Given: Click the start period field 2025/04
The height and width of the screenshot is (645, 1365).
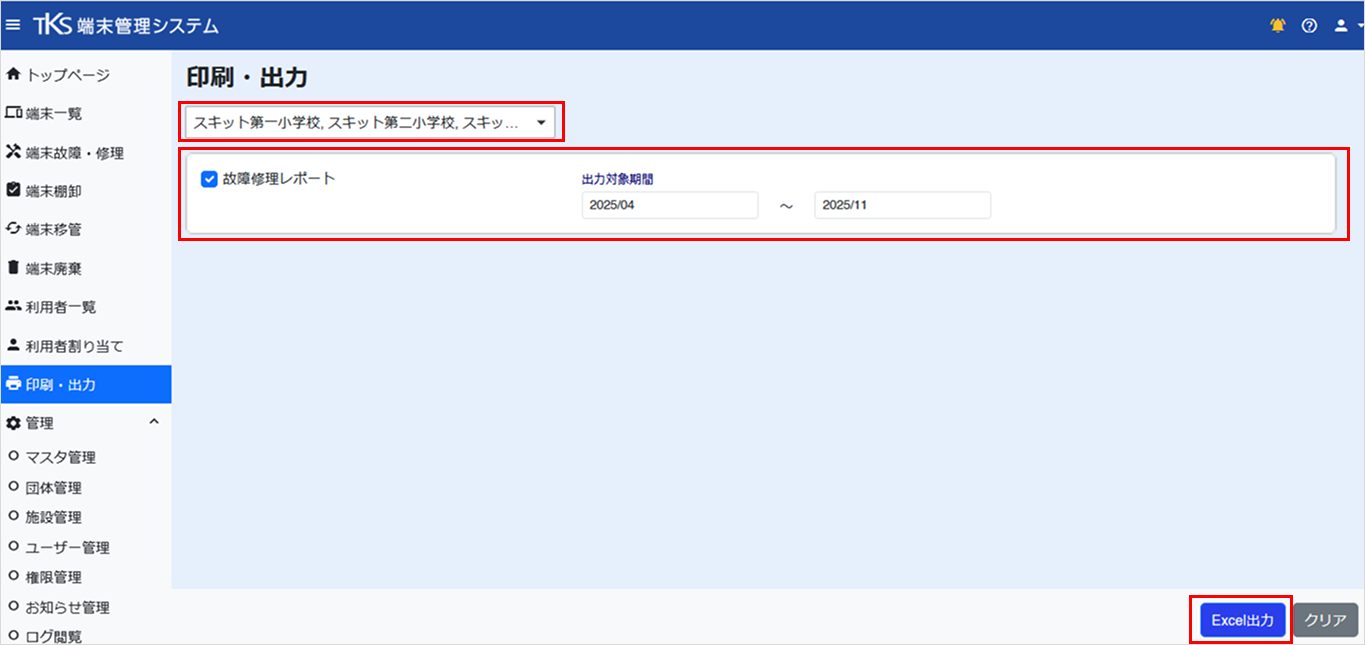Looking at the screenshot, I should [670, 205].
